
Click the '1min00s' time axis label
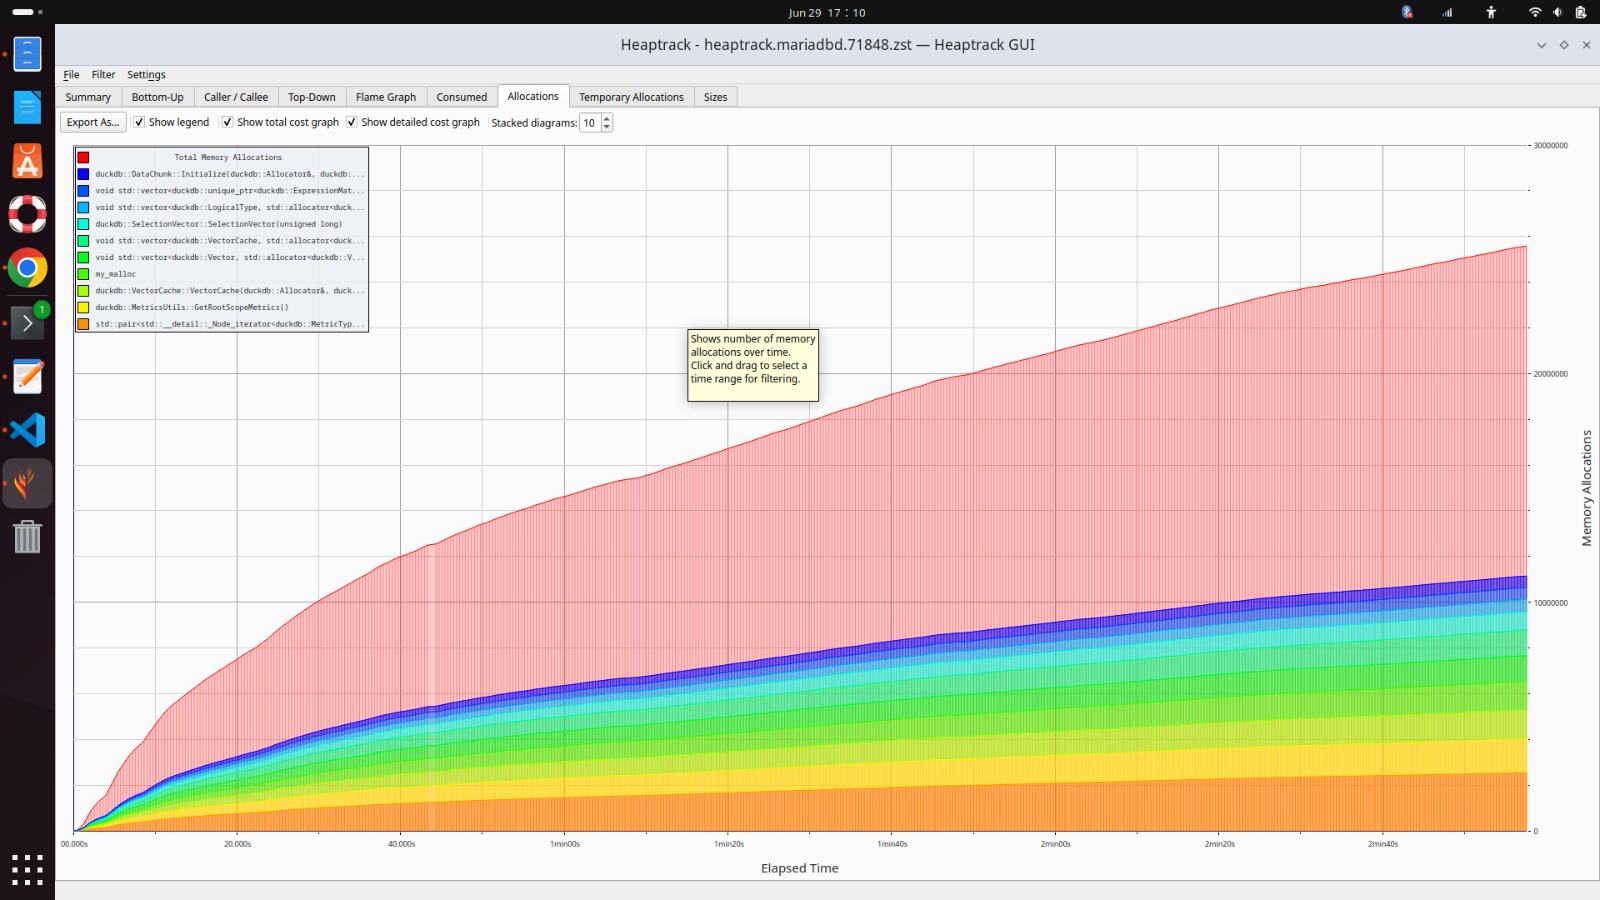coord(565,844)
